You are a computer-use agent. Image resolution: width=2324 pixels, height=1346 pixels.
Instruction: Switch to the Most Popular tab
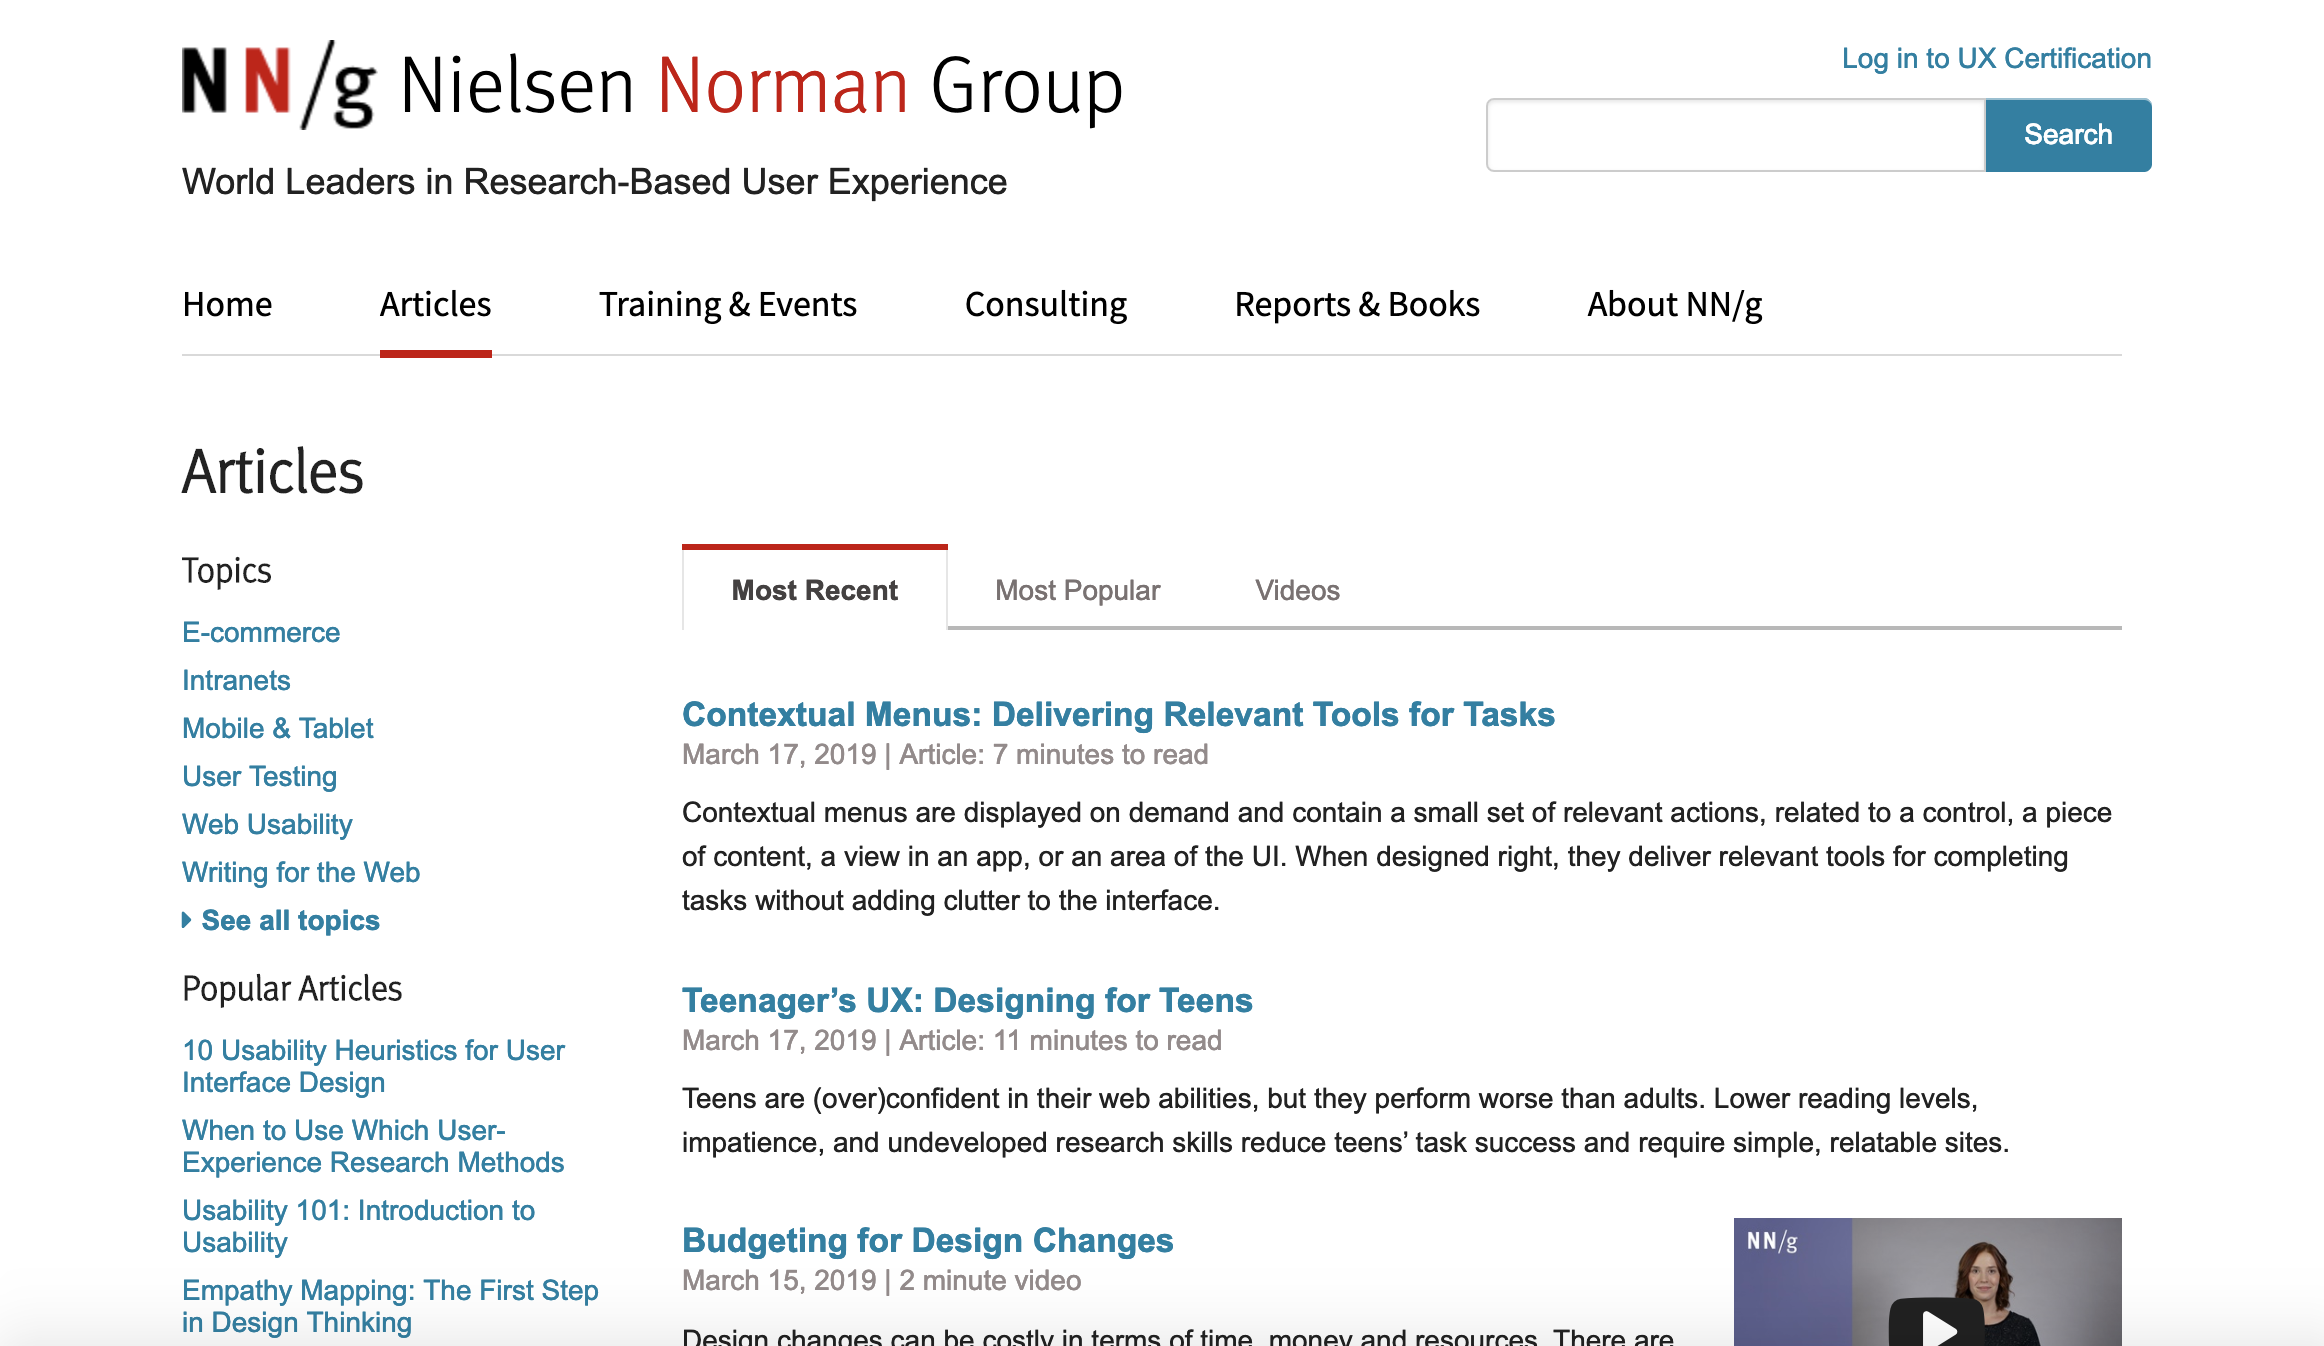pos(1077,590)
